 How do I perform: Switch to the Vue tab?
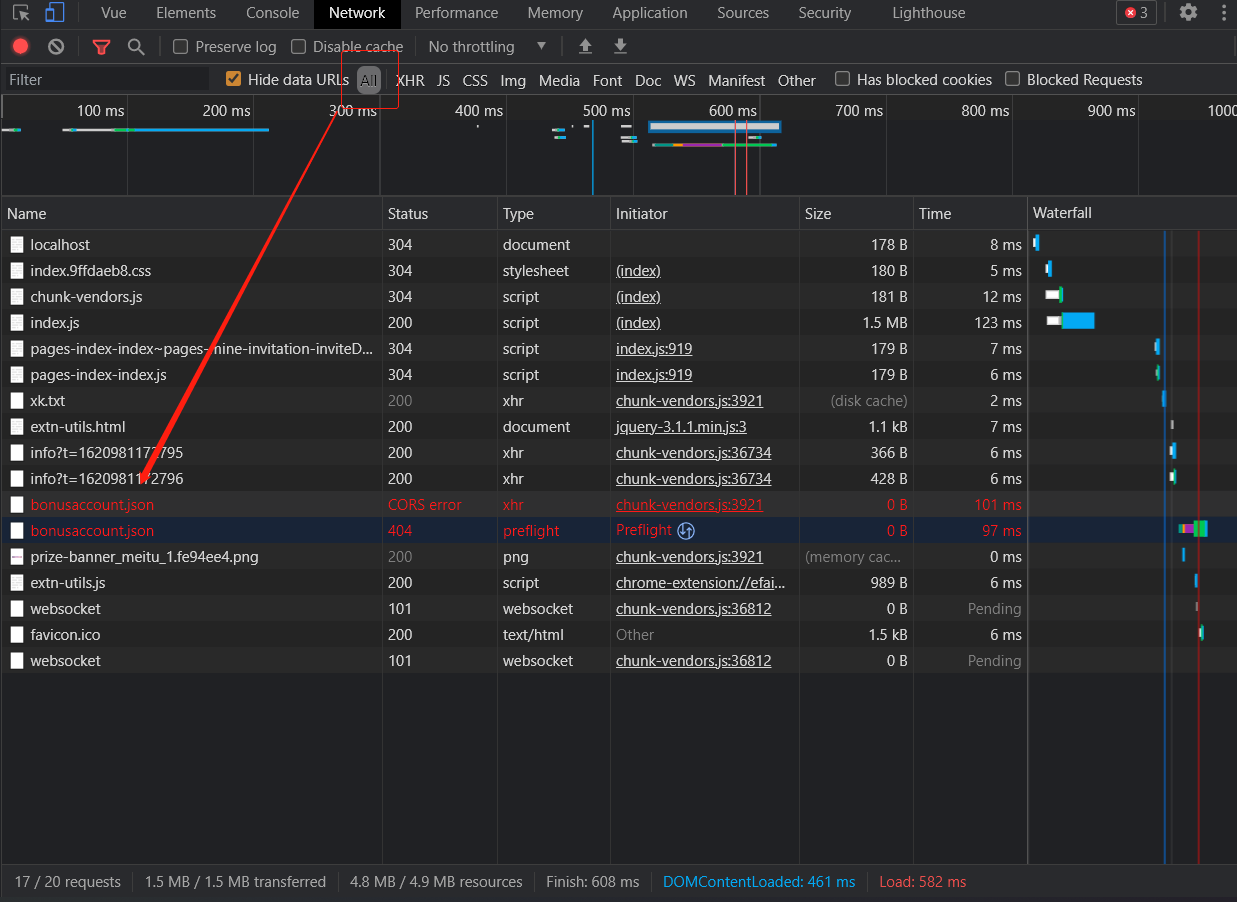point(114,13)
